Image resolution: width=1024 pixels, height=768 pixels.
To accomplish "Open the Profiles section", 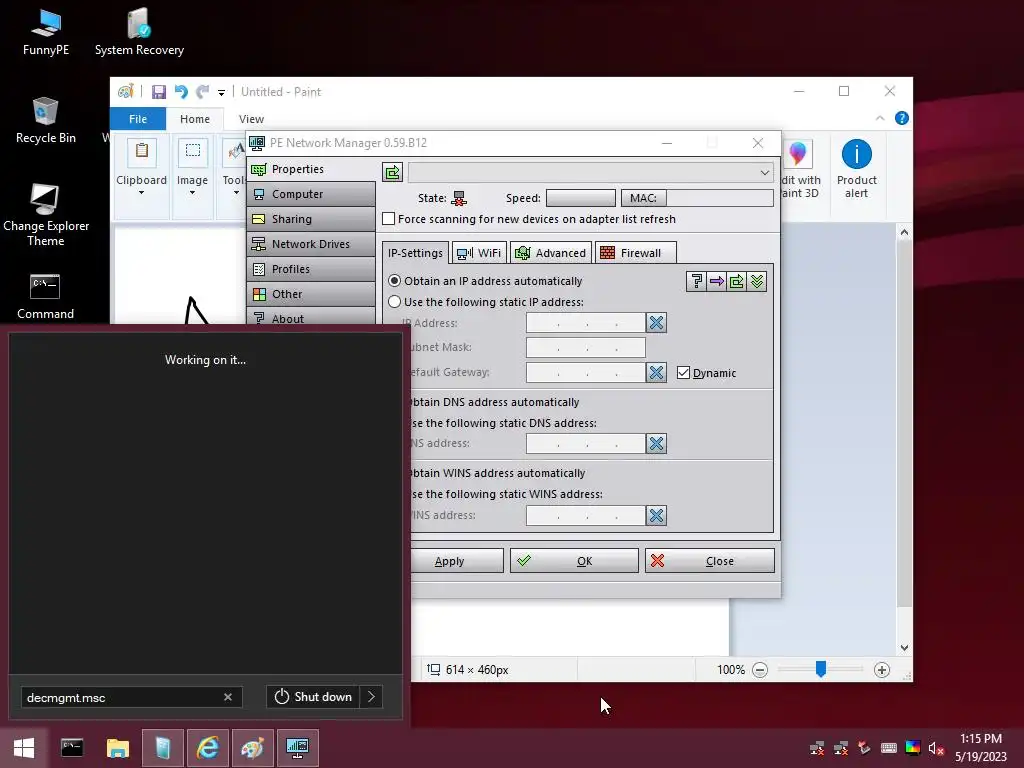I will tap(311, 269).
